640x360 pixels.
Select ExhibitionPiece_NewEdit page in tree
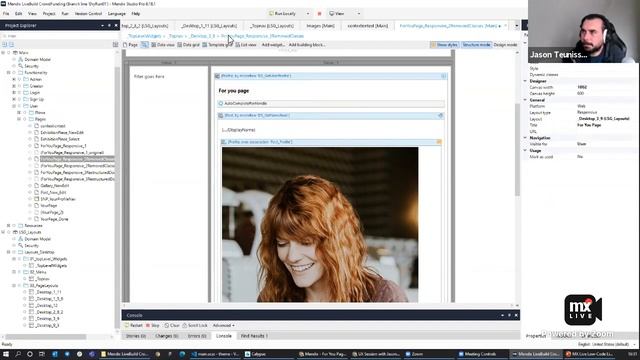[x=62, y=133]
